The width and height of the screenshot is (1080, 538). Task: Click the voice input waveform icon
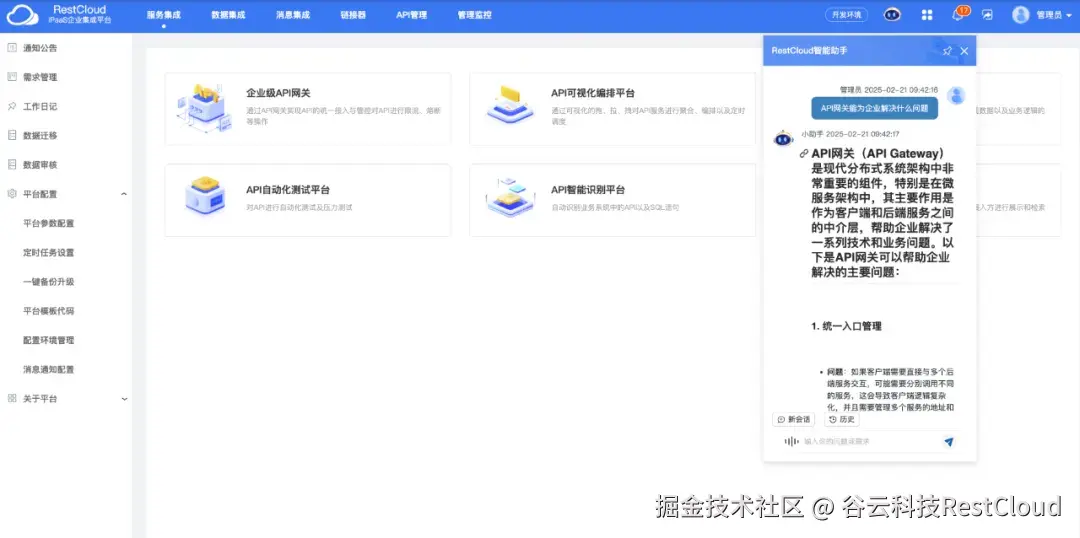tap(791, 442)
